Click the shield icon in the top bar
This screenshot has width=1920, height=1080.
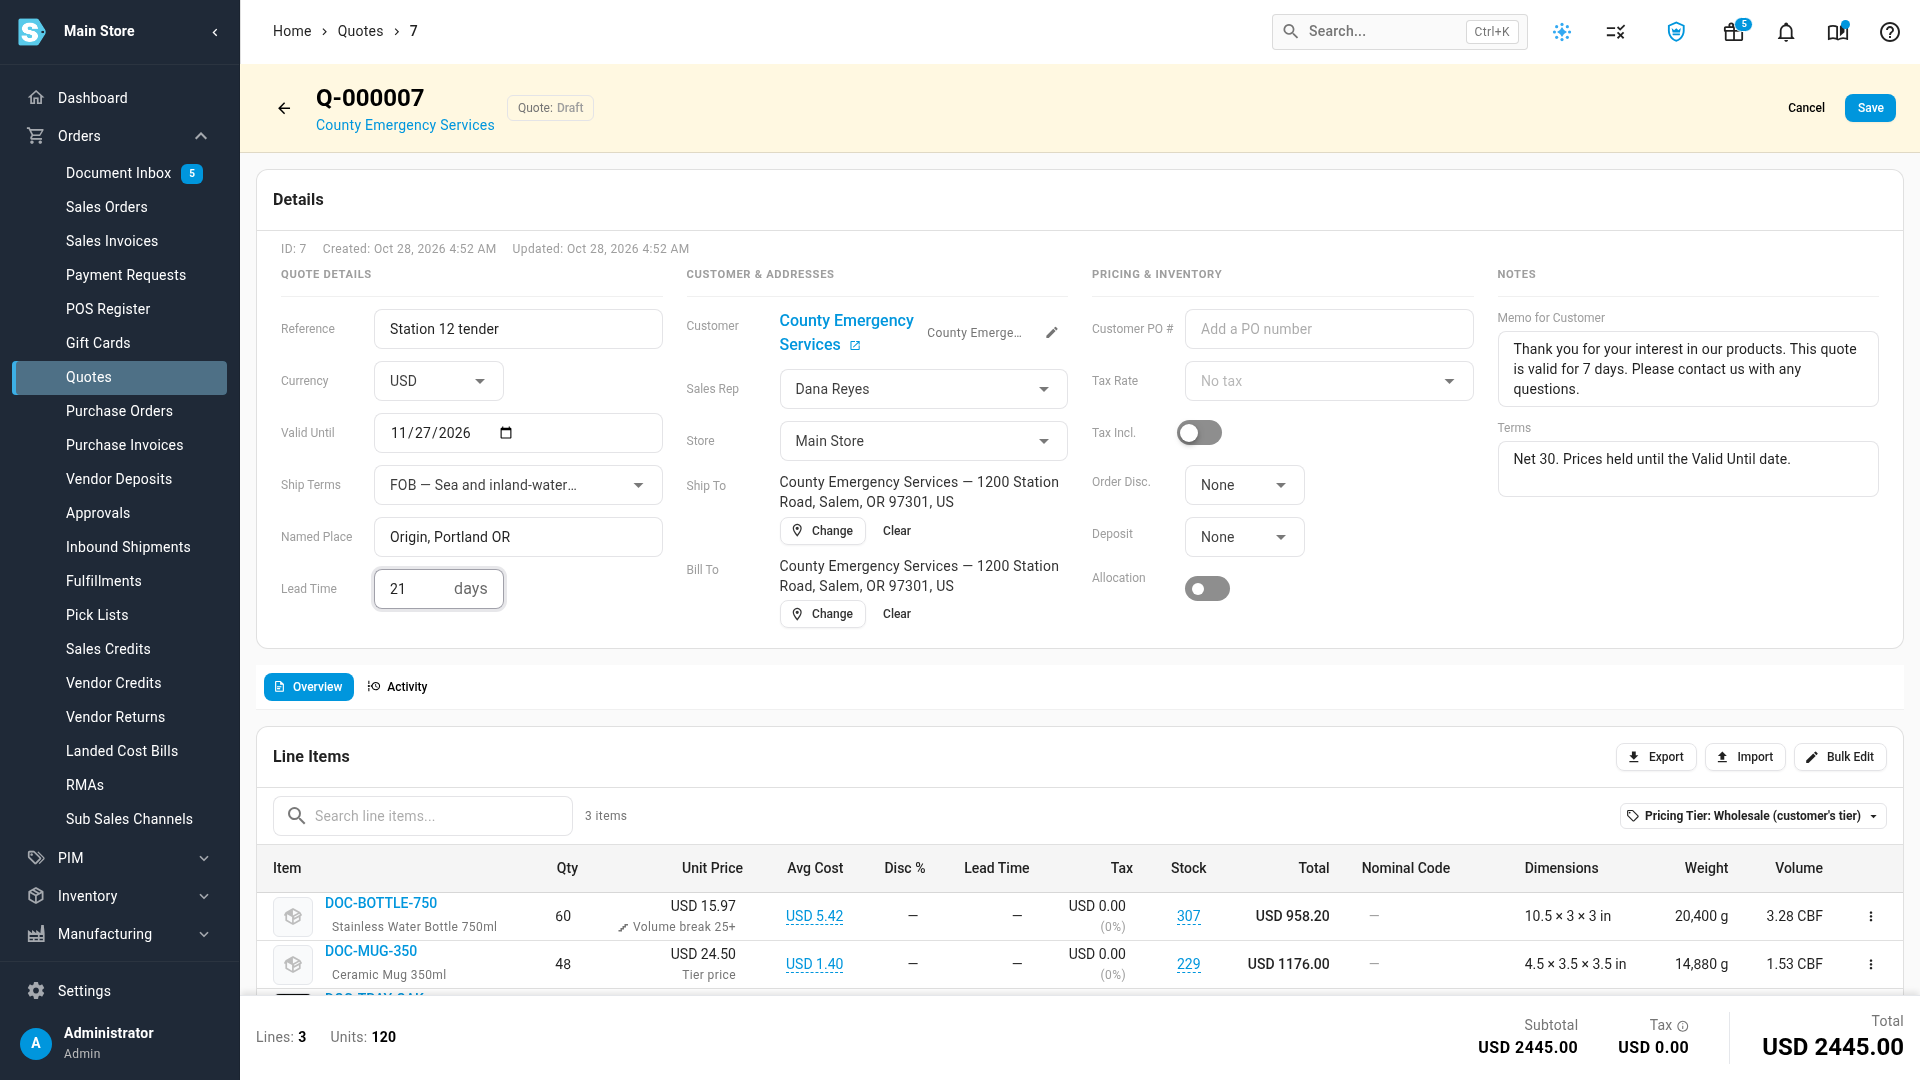pos(1676,32)
